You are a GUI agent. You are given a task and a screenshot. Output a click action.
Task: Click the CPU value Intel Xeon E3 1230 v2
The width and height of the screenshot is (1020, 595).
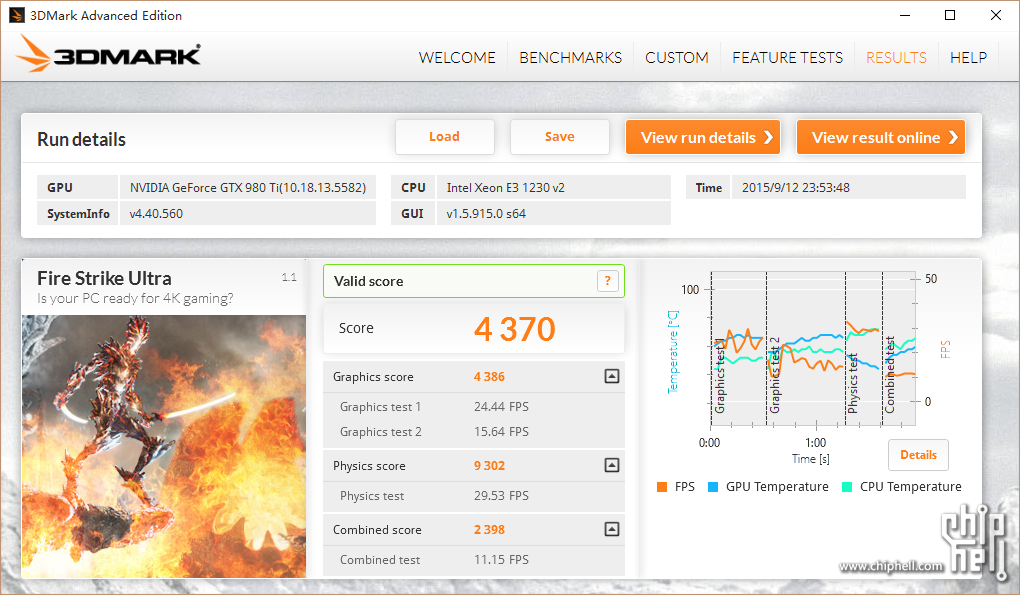pyautogui.click(x=505, y=187)
